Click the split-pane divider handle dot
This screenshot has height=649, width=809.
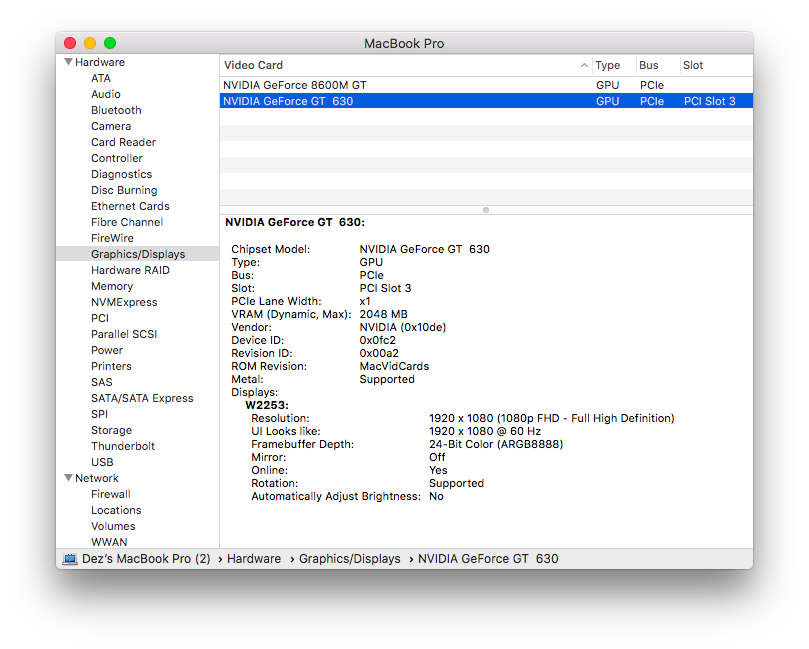click(x=486, y=210)
